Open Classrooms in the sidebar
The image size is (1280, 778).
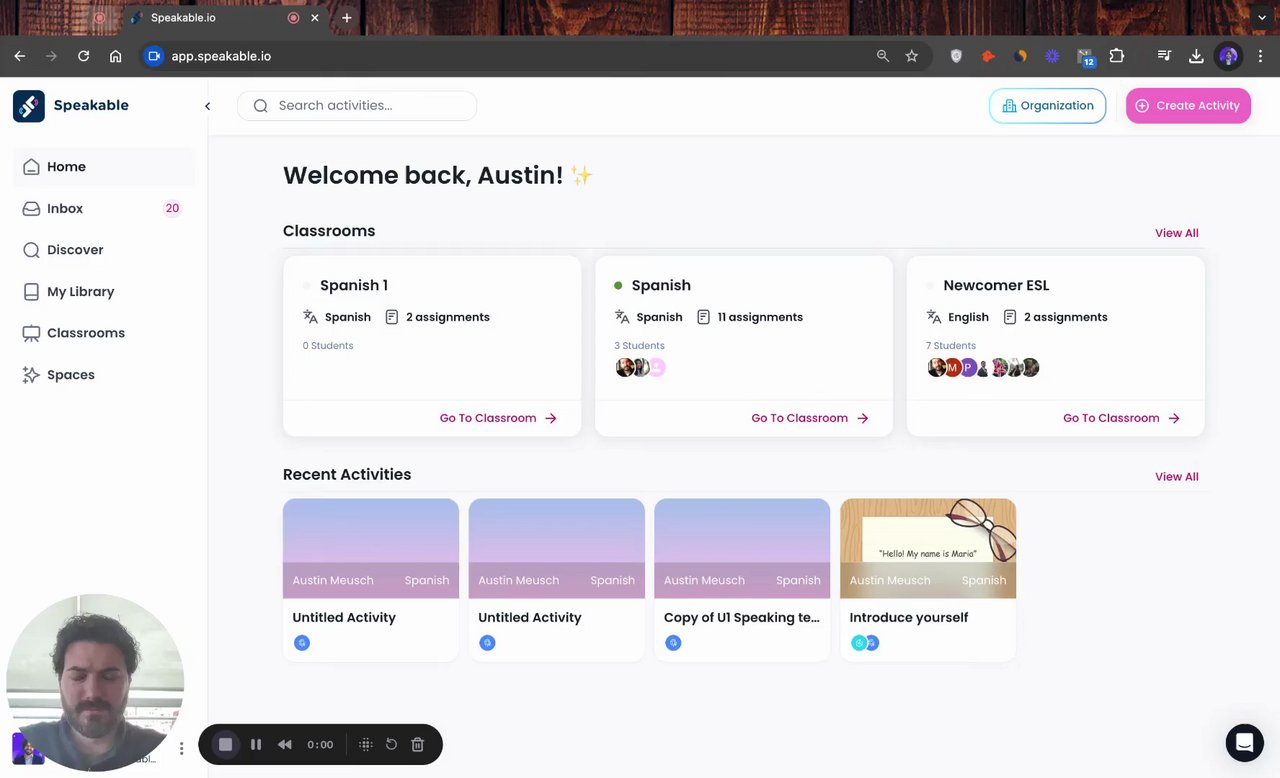tap(104, 333)
